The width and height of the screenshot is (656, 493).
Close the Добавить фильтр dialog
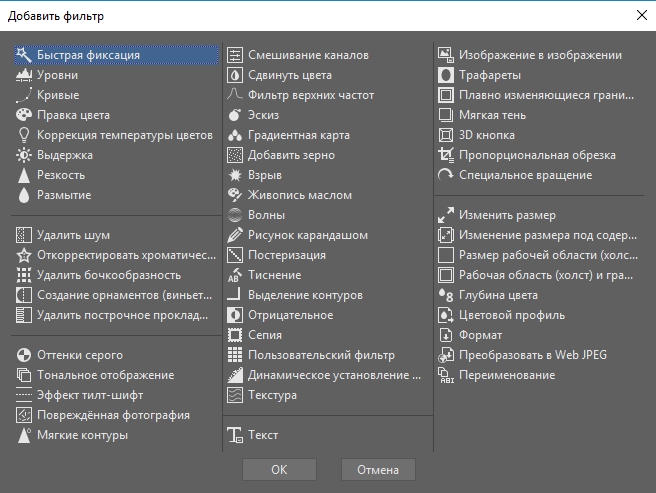[641, 15]
